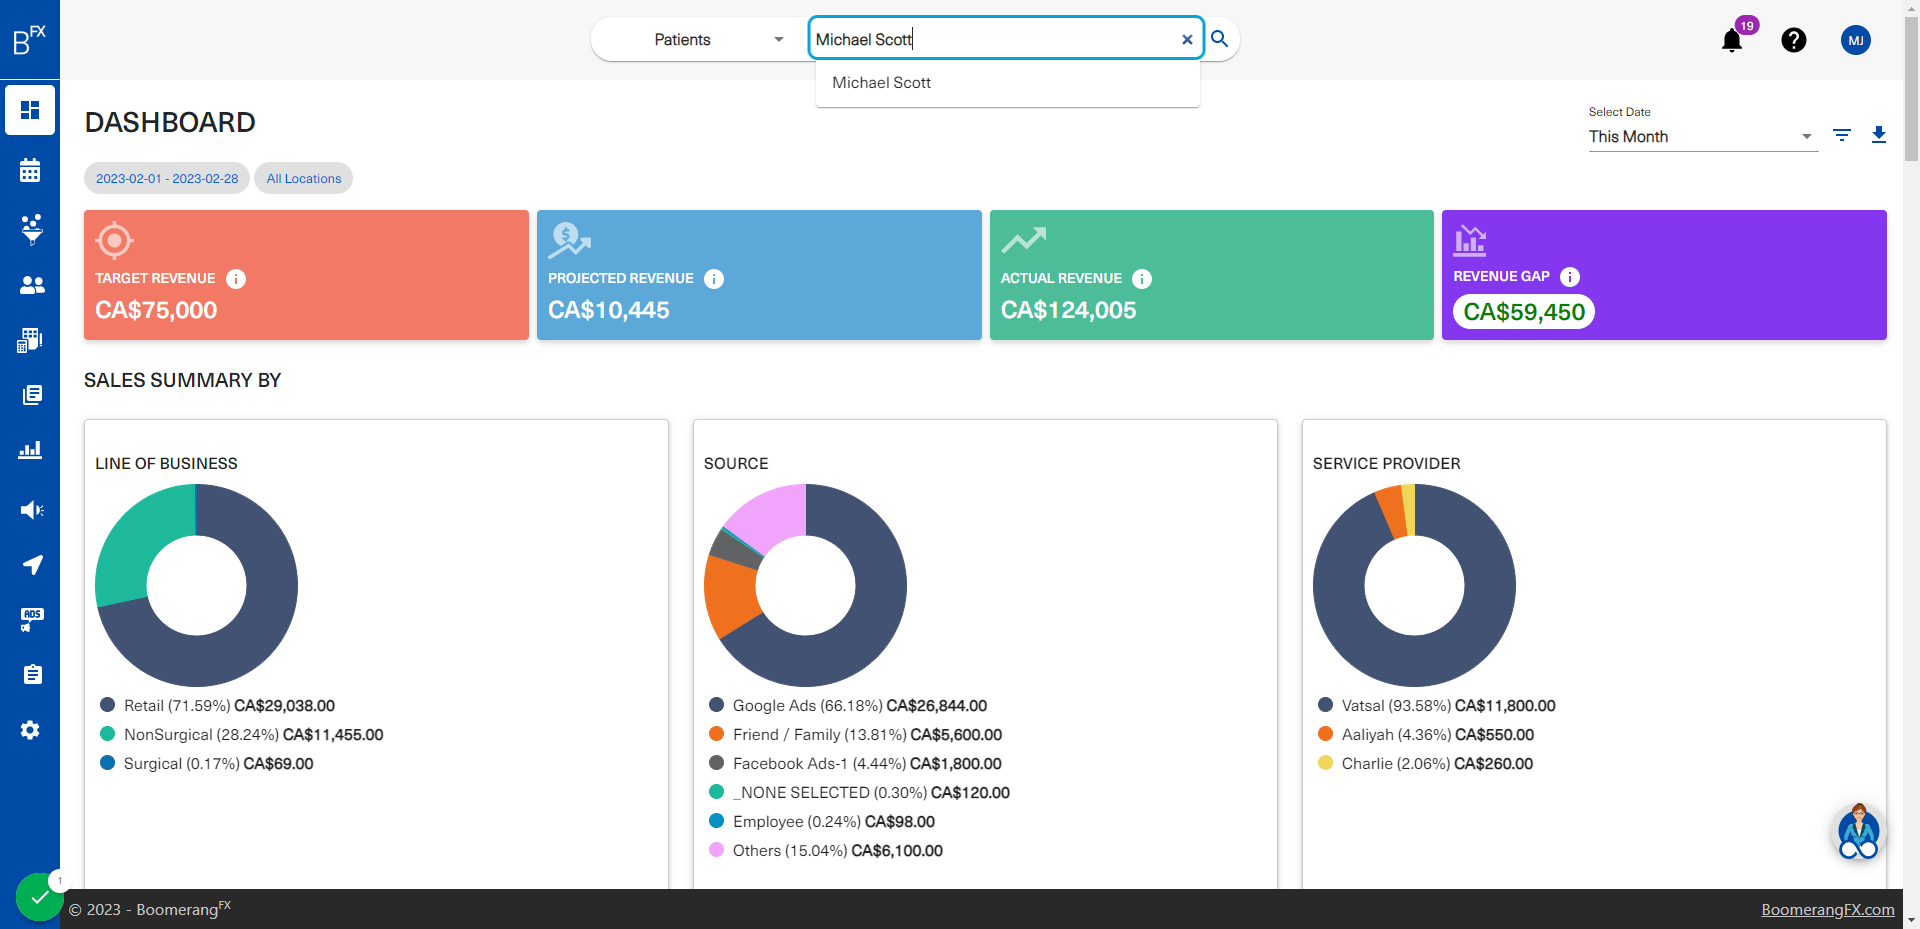The height and width of the screenshot is (929, 1920).
Task: Open the help question mark icon
Action: [x=1794, y=40]
